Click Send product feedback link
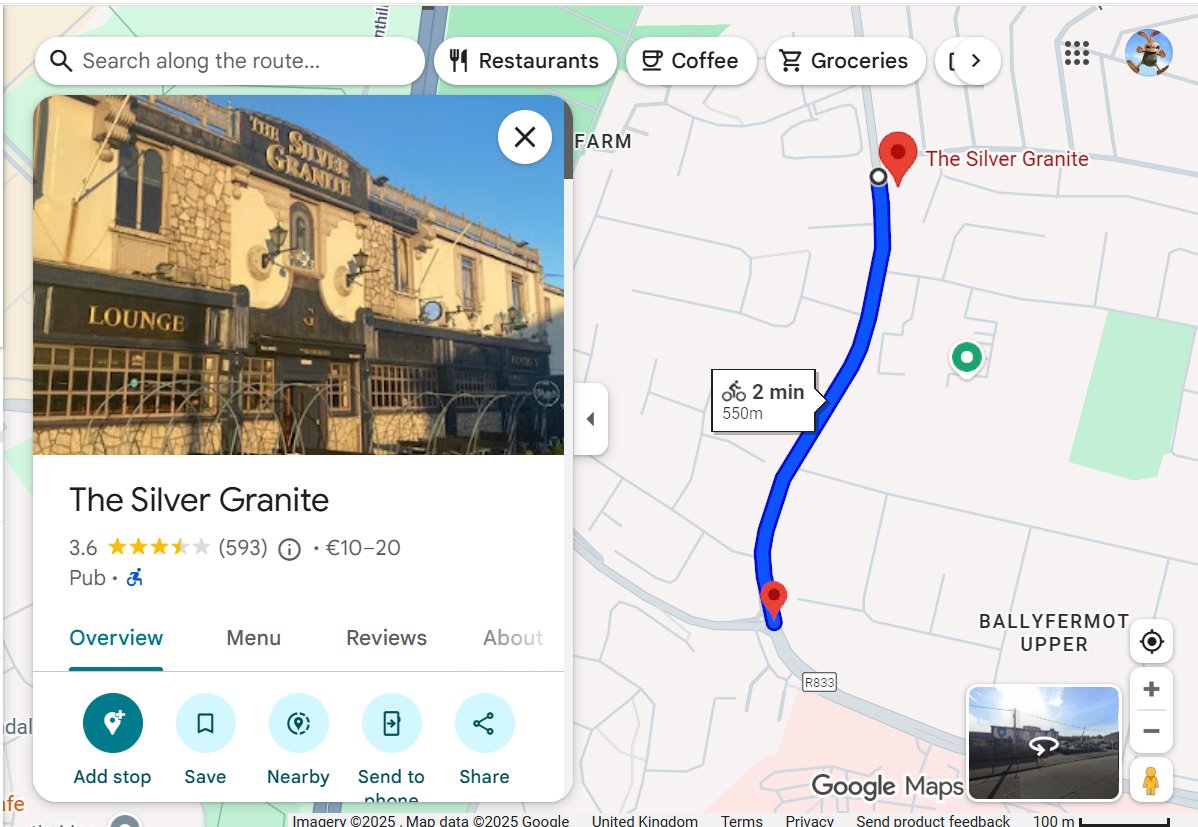Image resolution: width=1198 pixels, height=827 pixels. [x=933, y=820]
